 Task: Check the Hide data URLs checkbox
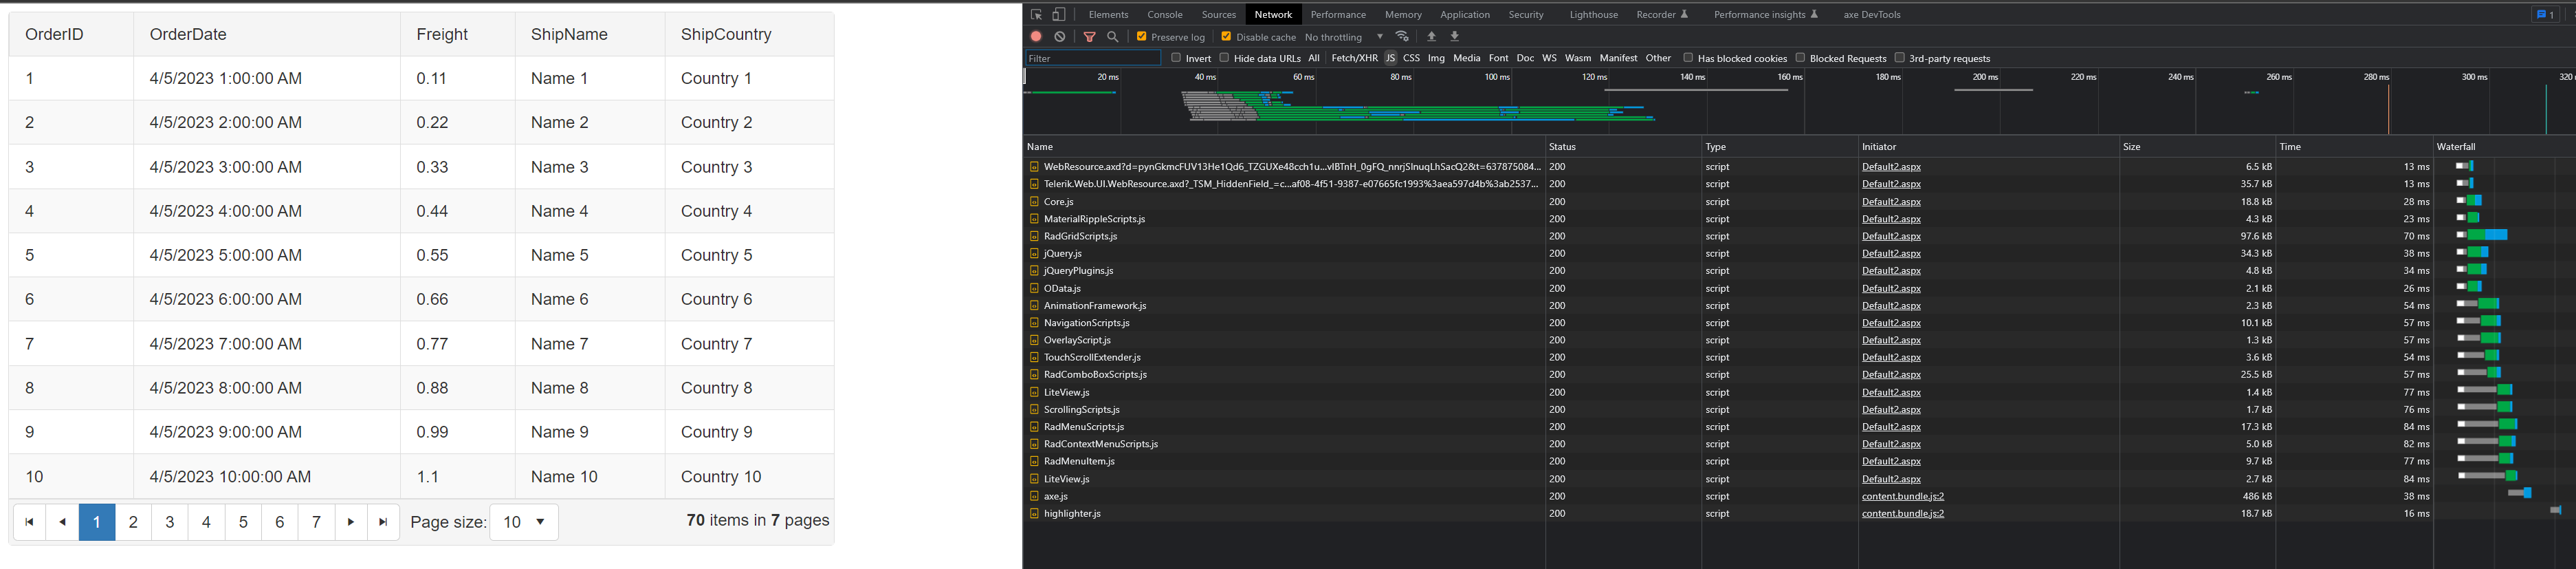1224,58
